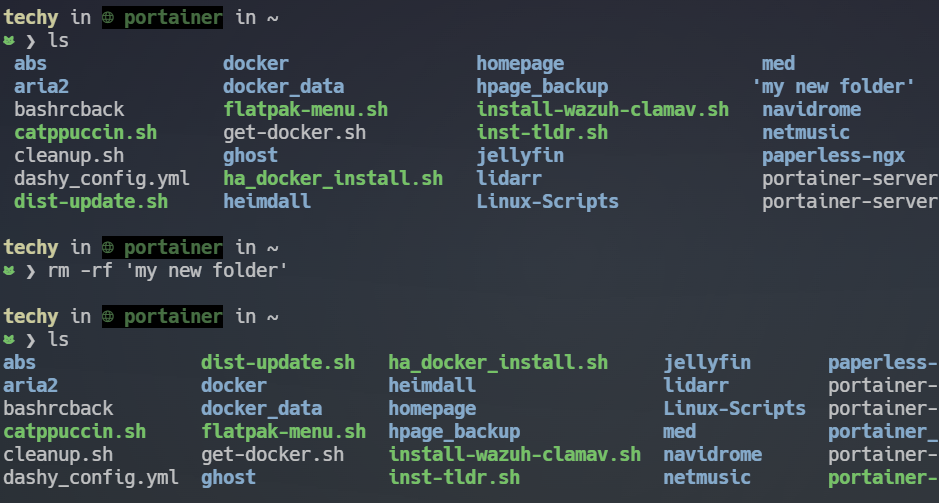This screenshot has width=939, height=503.
Task: Click the med directory in the first listing
Action: pyautogui.click(x=778, y=64)
